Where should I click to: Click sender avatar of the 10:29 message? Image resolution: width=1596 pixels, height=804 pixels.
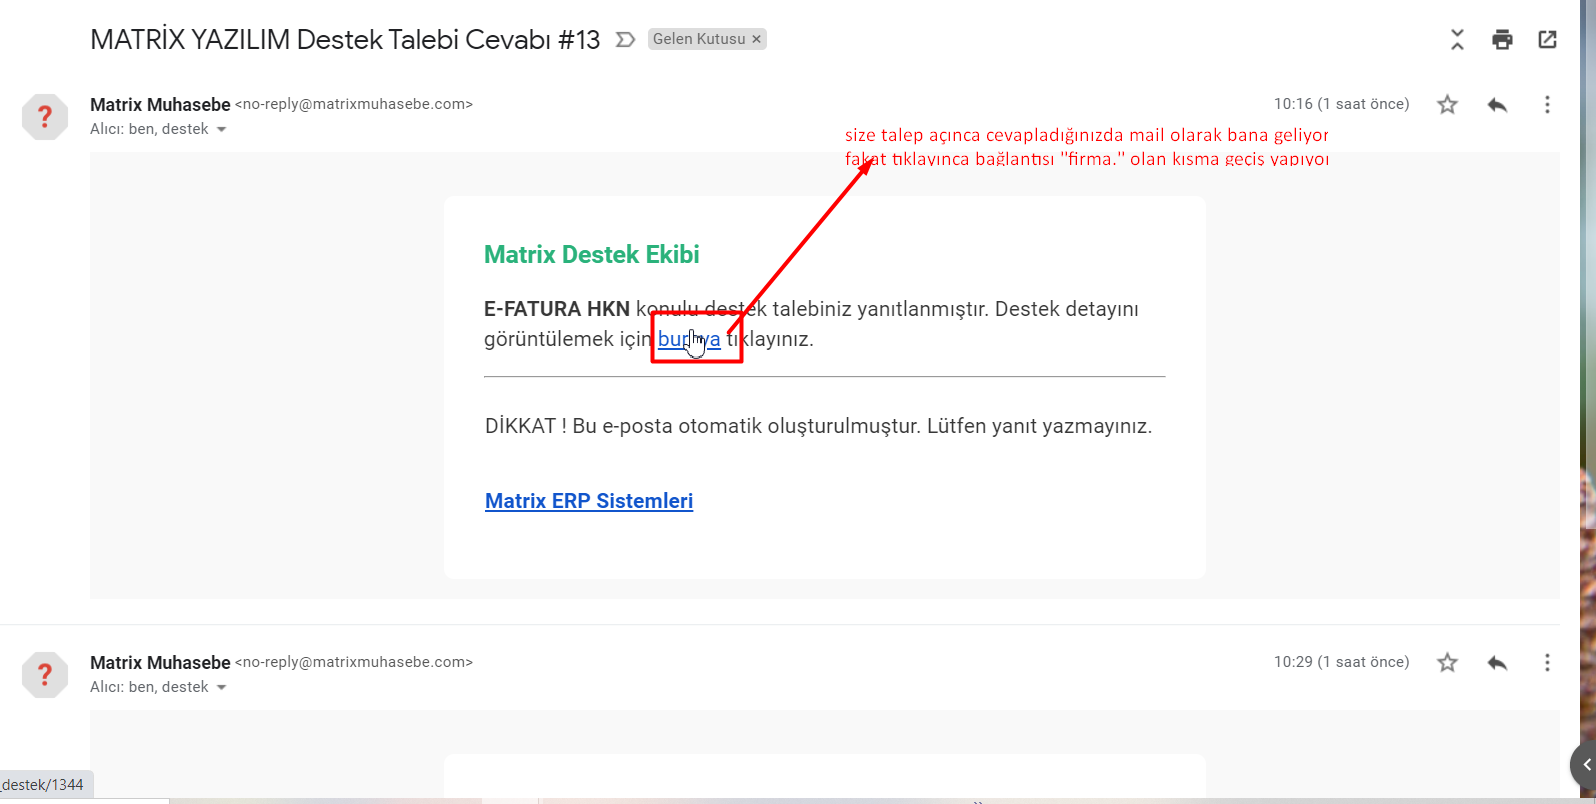pyautogui.click(x=45, y=675)
